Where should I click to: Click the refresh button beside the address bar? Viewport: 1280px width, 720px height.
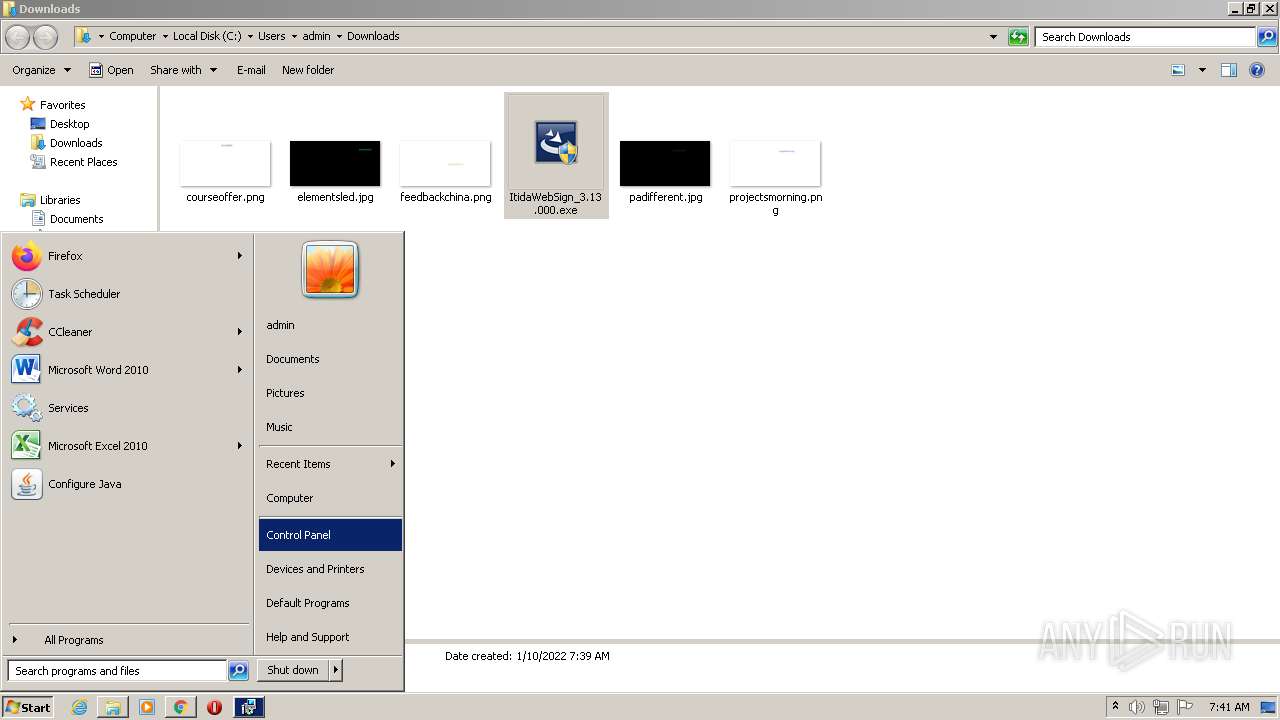click(1018, 37)
